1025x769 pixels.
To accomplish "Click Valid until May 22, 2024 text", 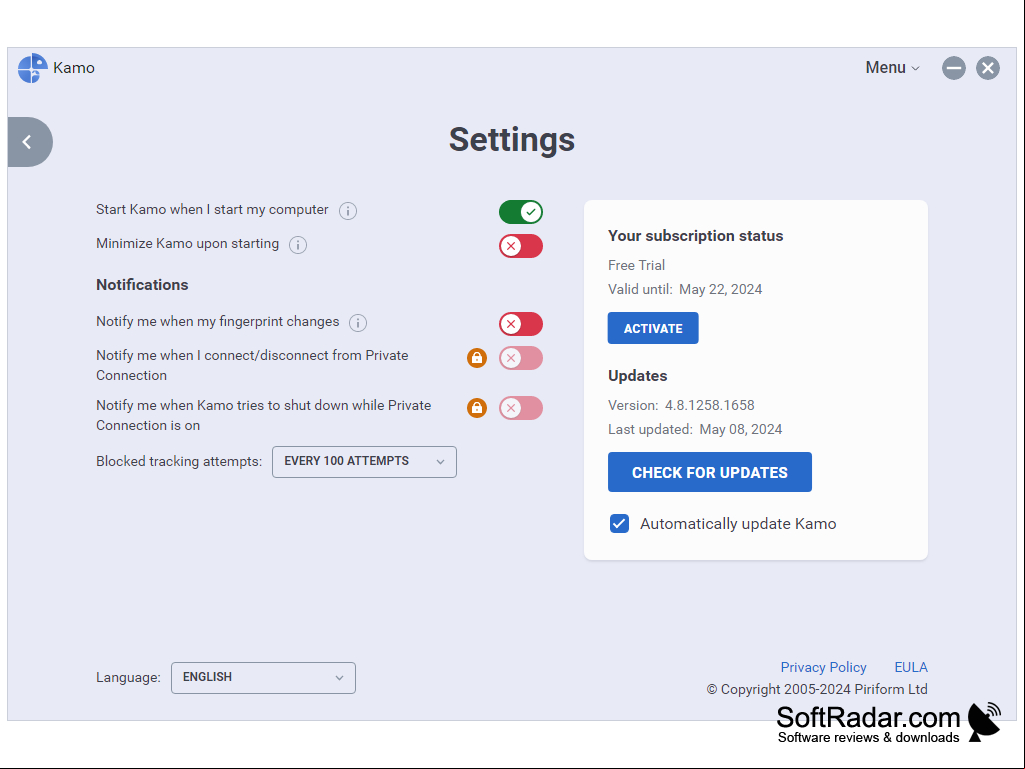I will (685, 289).
